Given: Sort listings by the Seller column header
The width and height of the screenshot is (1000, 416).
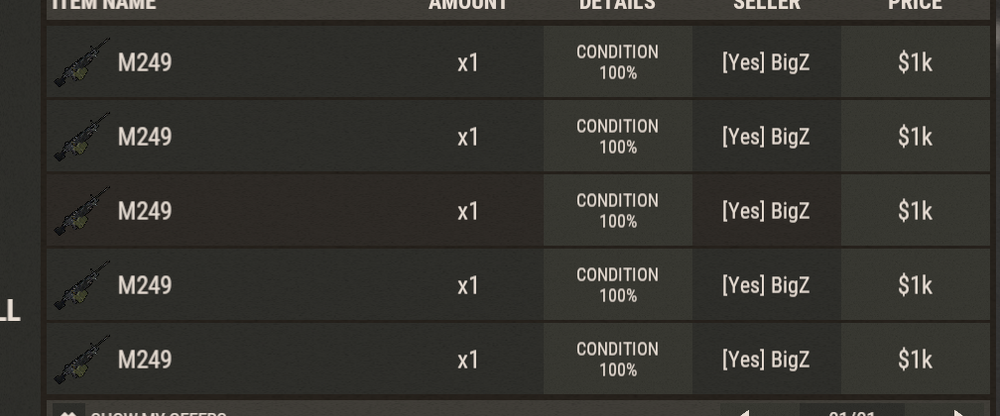Looking at the screenshot, I should 766,4.
